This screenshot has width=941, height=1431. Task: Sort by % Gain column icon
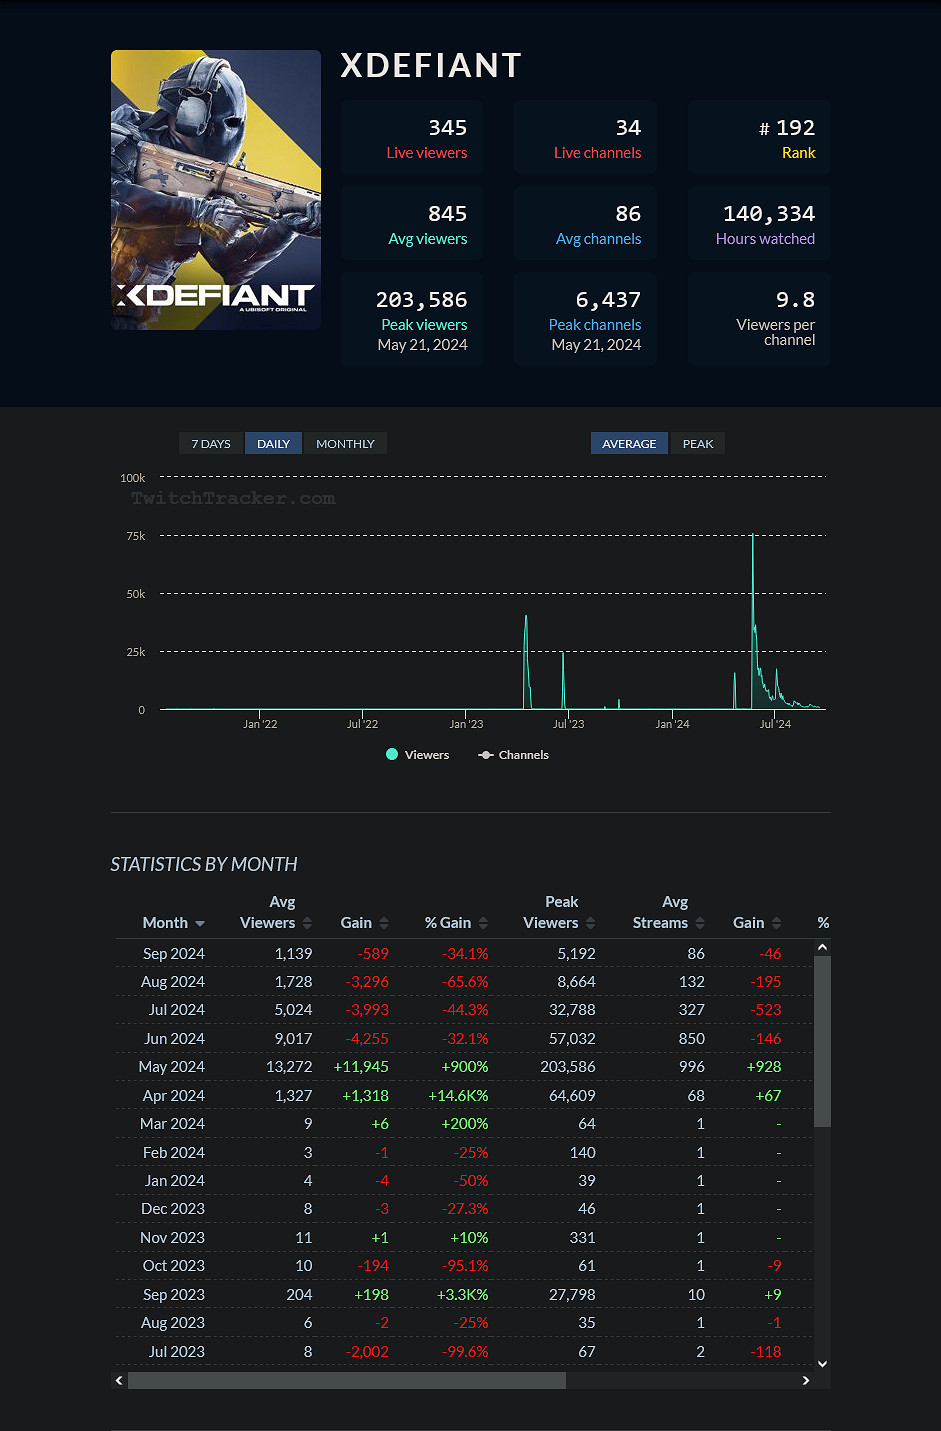483,923
